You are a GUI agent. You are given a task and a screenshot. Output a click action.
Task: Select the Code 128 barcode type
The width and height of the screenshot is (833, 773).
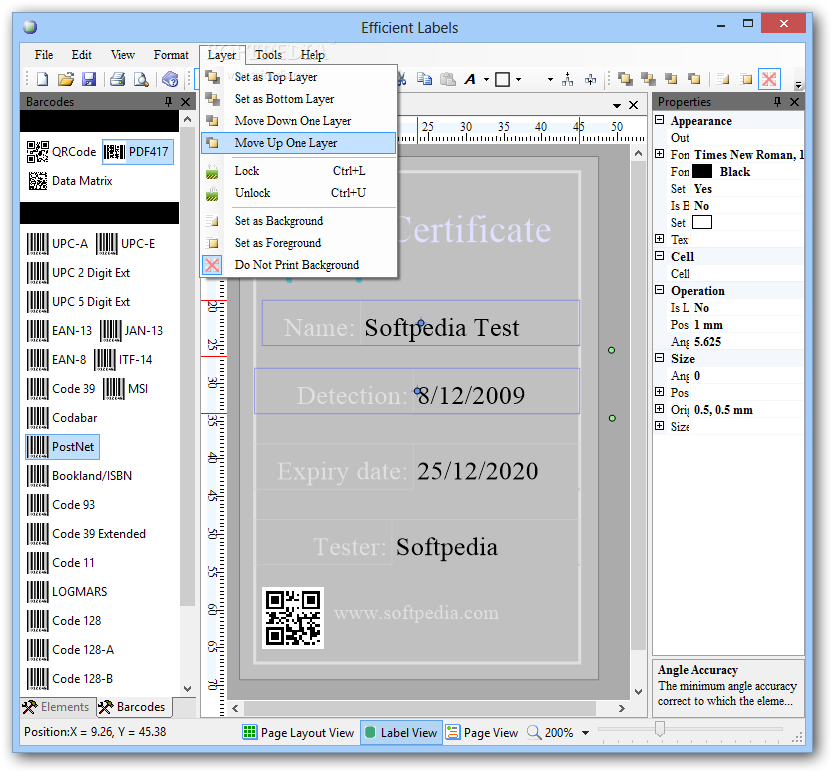pyautogui.click(x=64, y=621)
